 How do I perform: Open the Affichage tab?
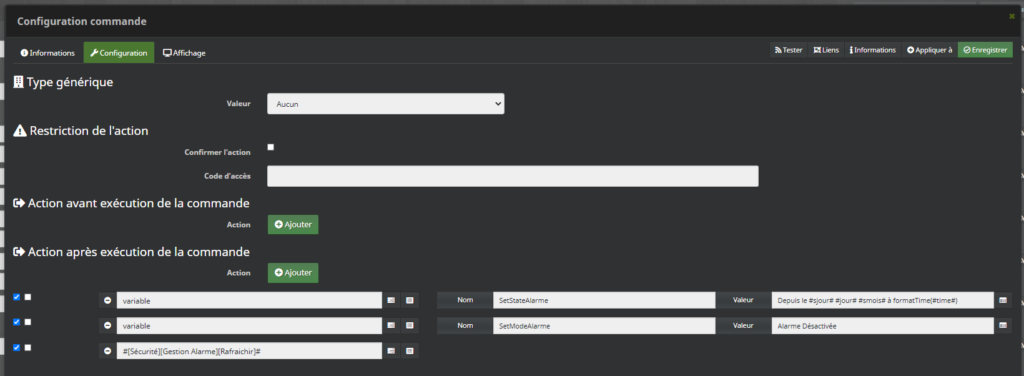click(x=184, y=53)
